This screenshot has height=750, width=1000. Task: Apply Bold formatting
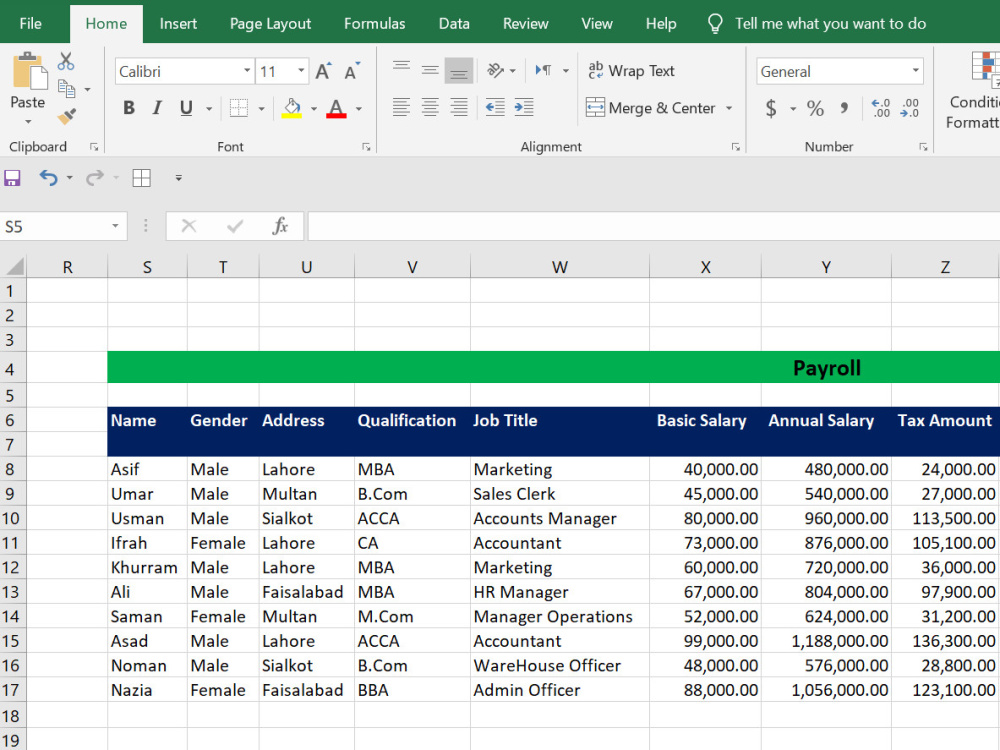tap(128, 107)
